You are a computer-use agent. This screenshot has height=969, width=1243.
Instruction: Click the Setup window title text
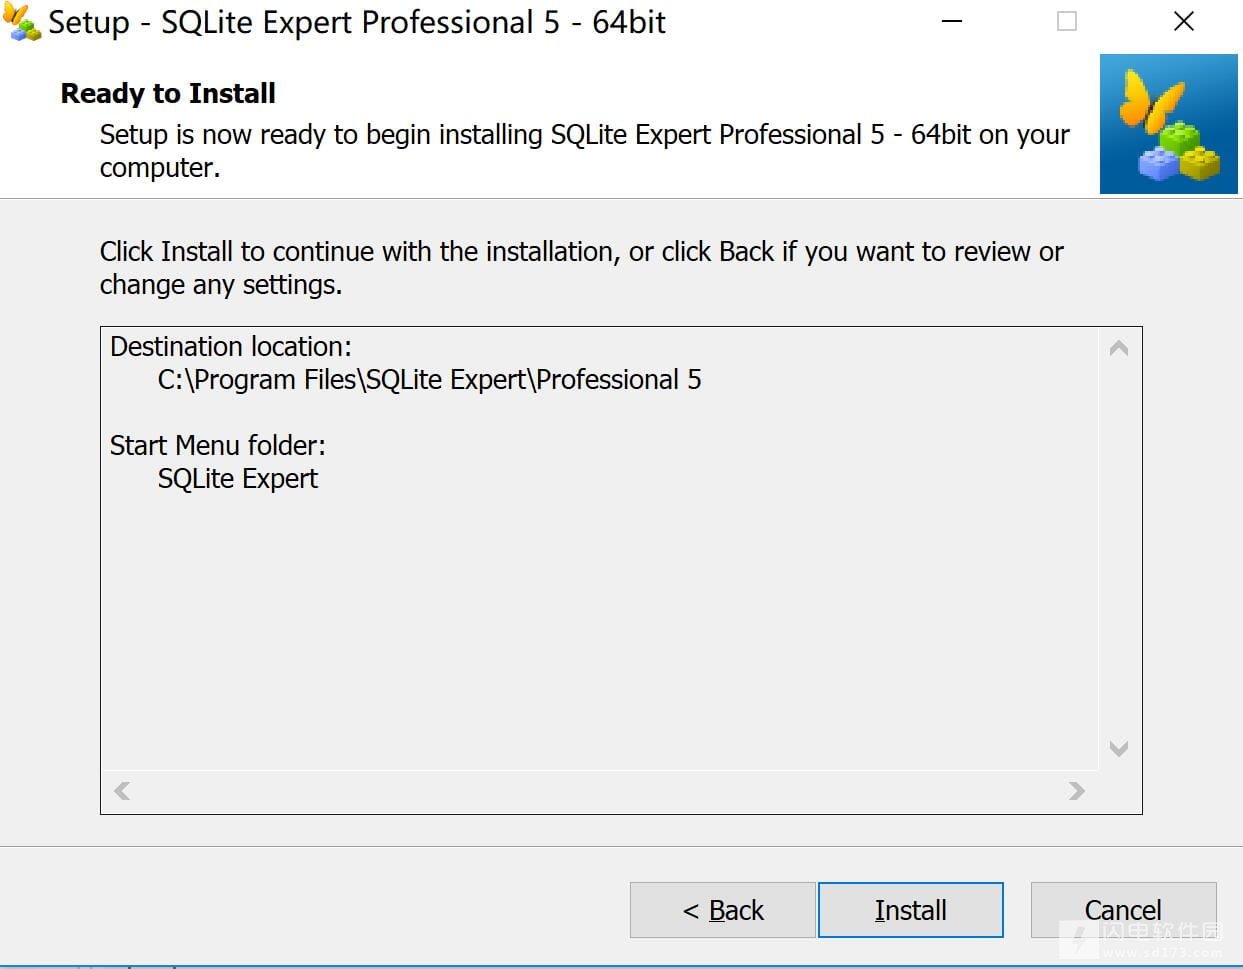pyautogui.click(x=357, y=23)
